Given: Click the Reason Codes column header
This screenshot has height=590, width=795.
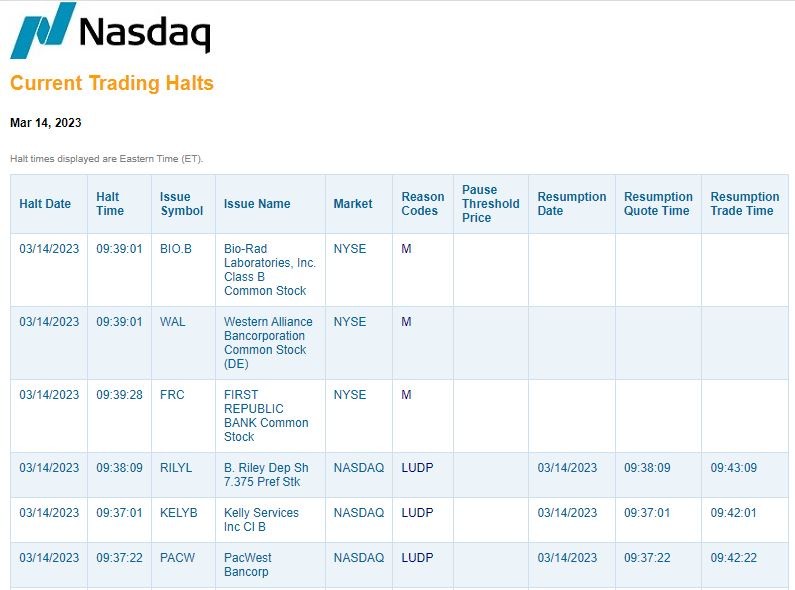Looking at the screenshot, I should (x=422, y=204).
